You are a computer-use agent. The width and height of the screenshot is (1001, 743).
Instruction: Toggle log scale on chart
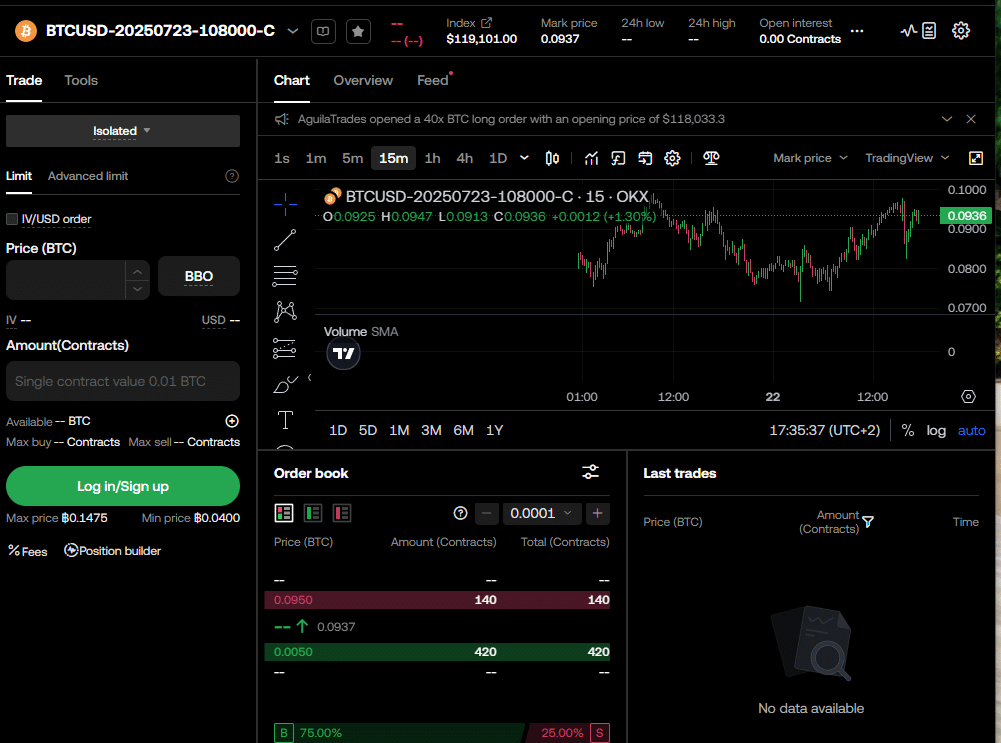click(936, 431)
